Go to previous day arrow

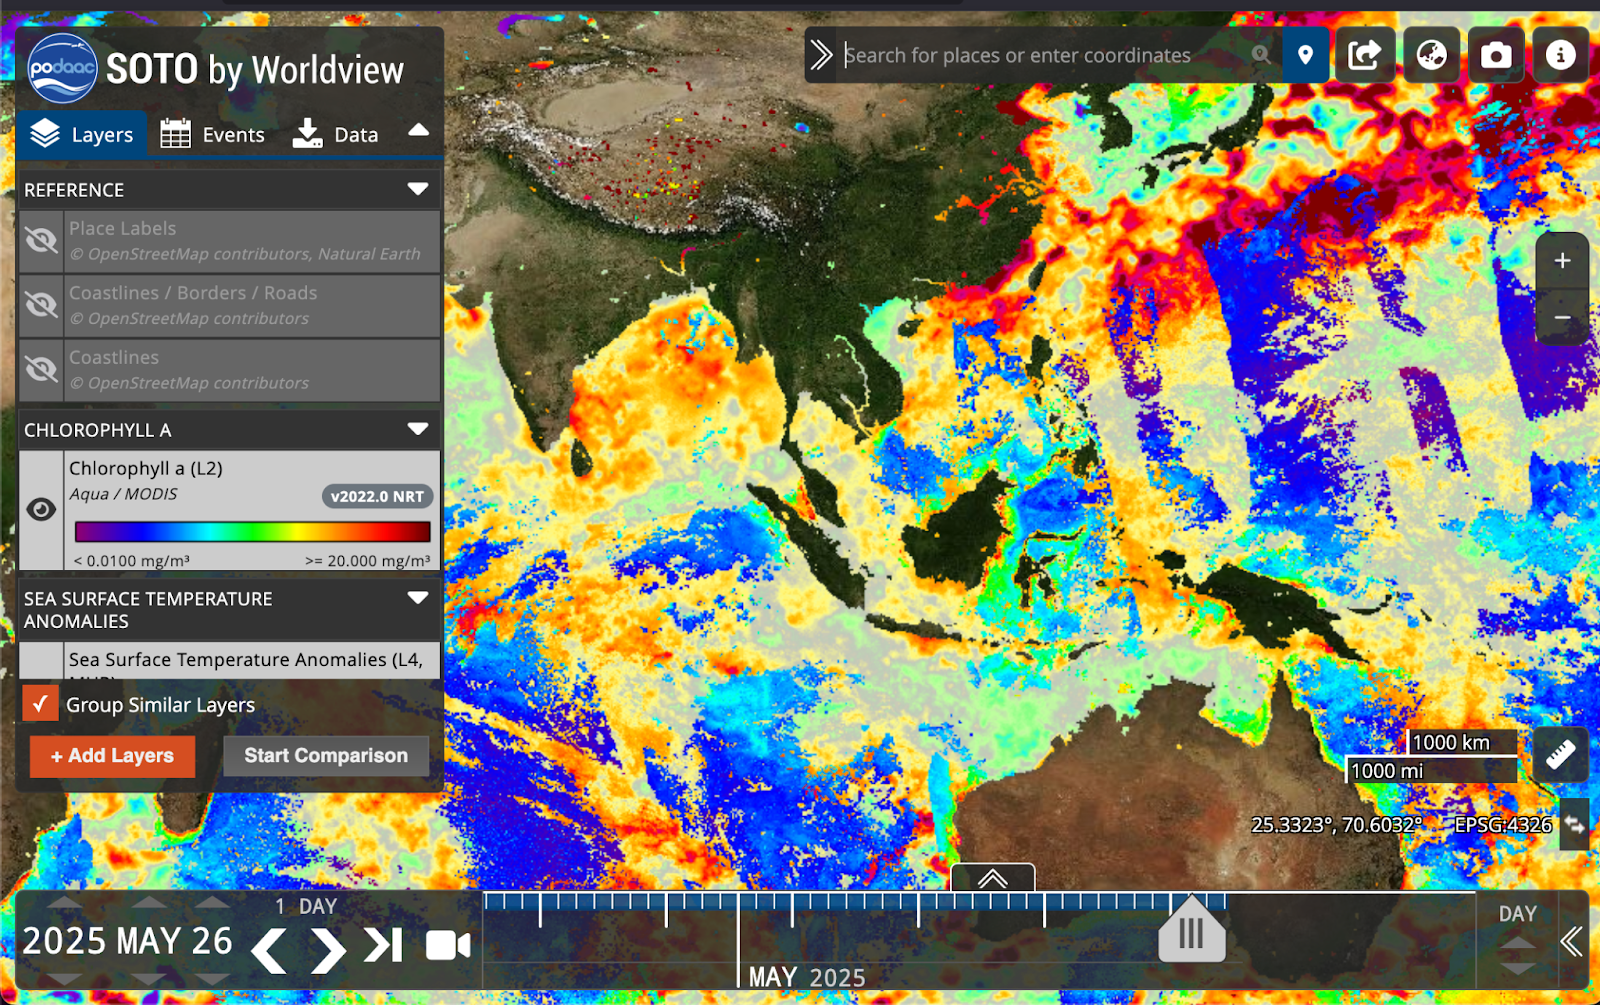(x=269, y=949)
